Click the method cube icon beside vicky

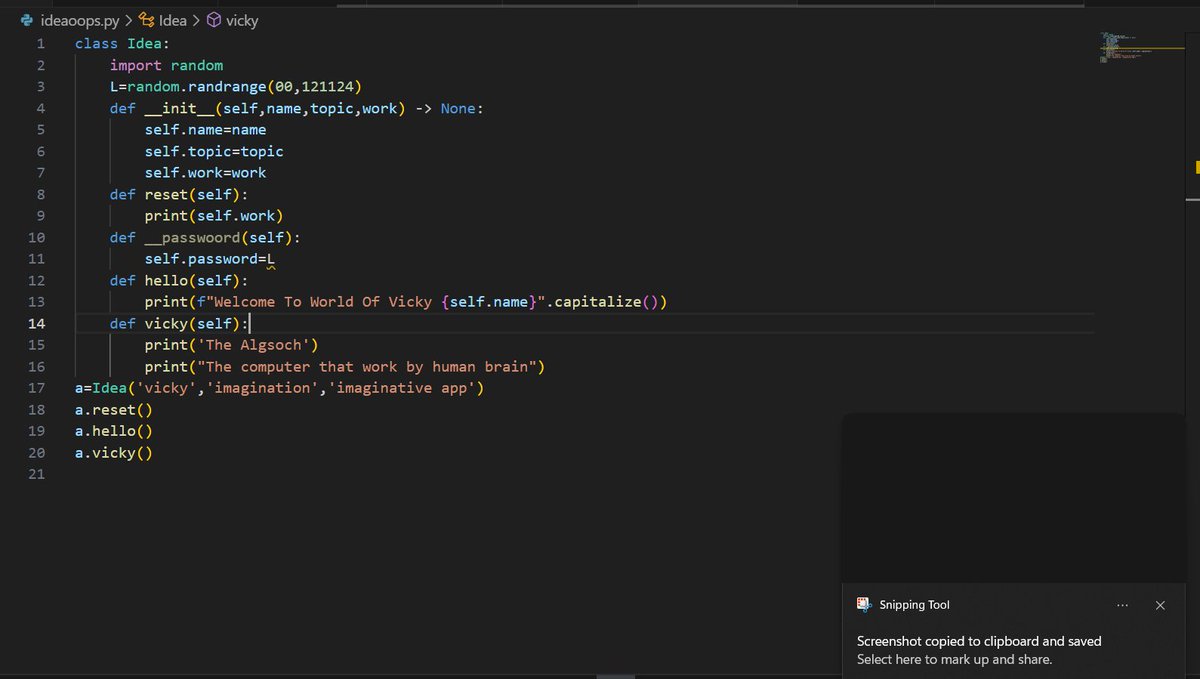[x=214, y=20]
